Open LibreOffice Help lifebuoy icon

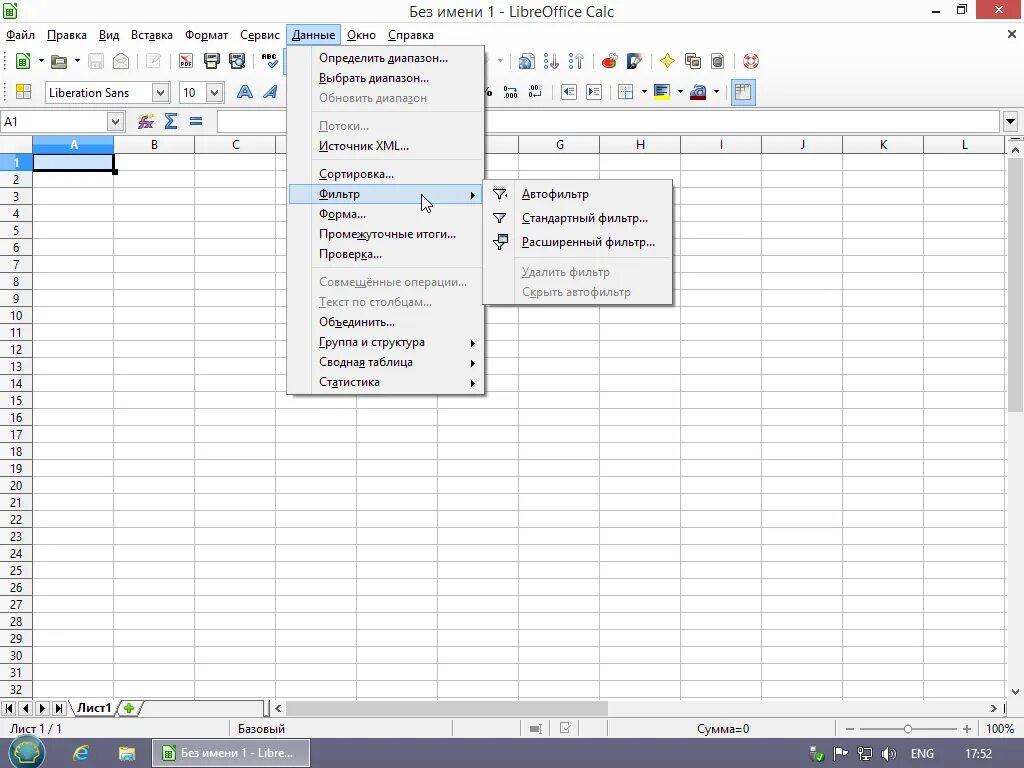[x=750, y=61]
